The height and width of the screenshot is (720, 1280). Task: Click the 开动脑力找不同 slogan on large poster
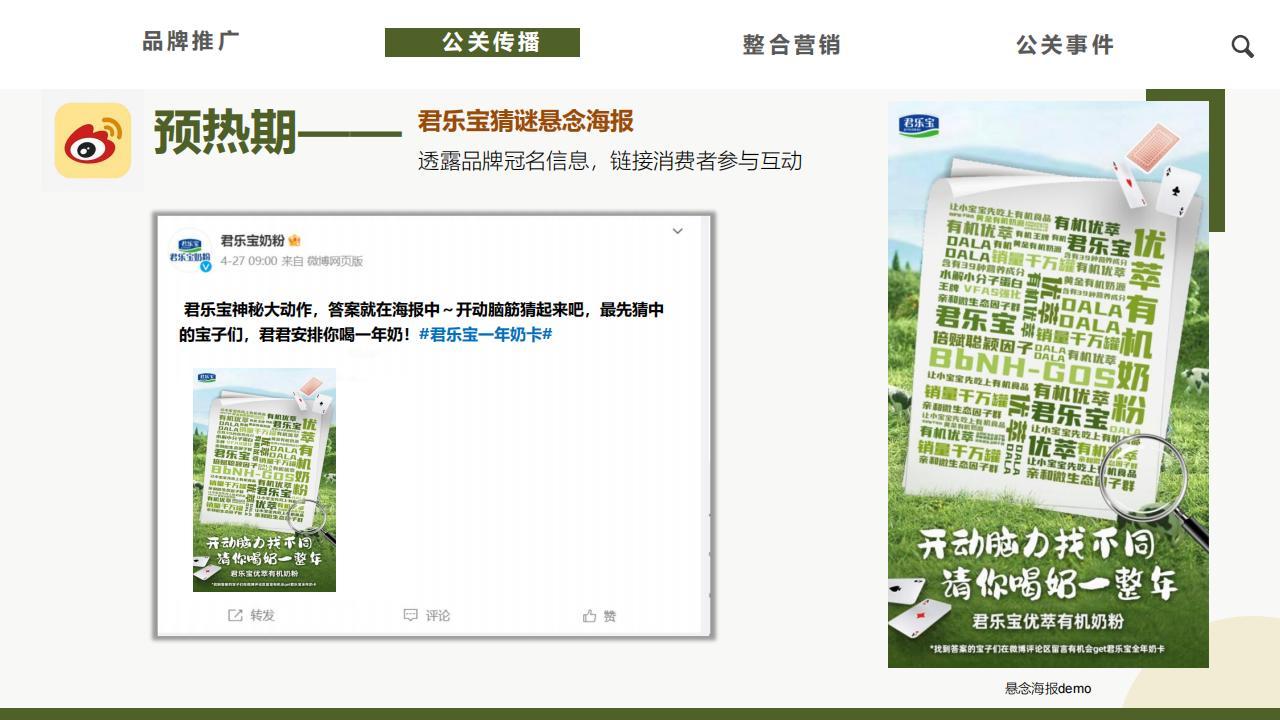(1036, 544)
